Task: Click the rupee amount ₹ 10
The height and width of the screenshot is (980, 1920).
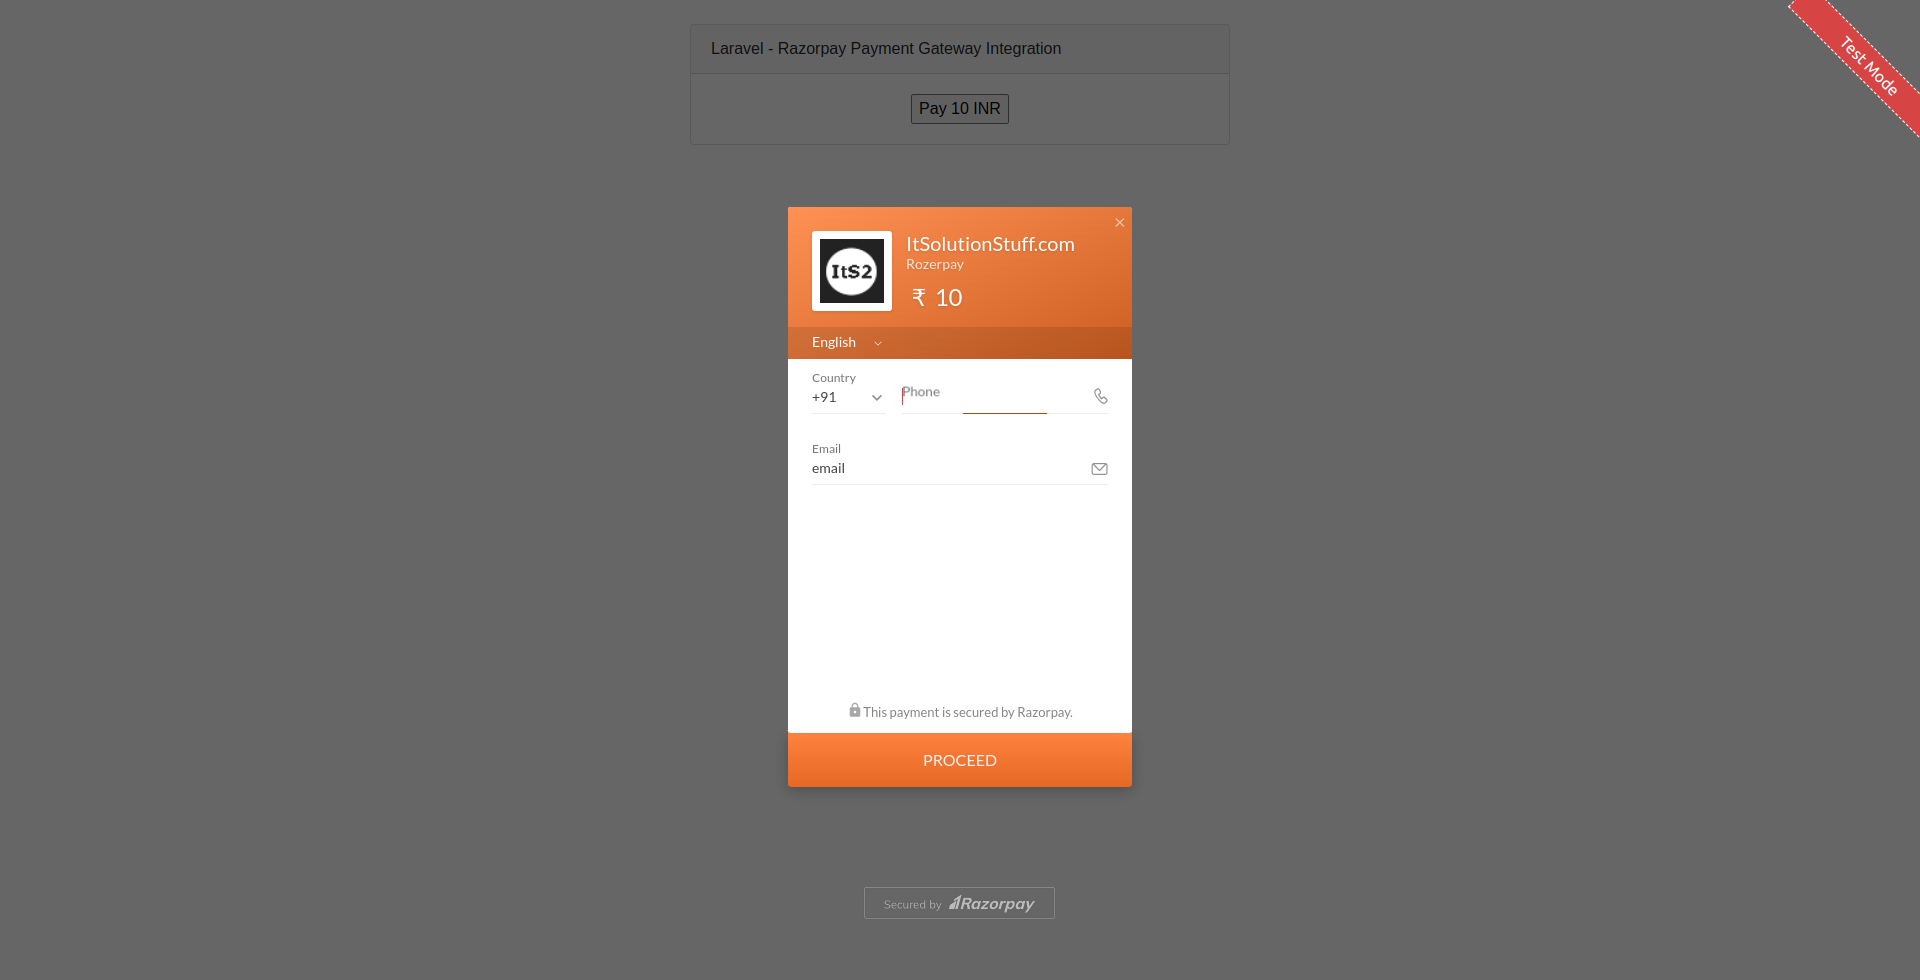Action: click(937, 298)
